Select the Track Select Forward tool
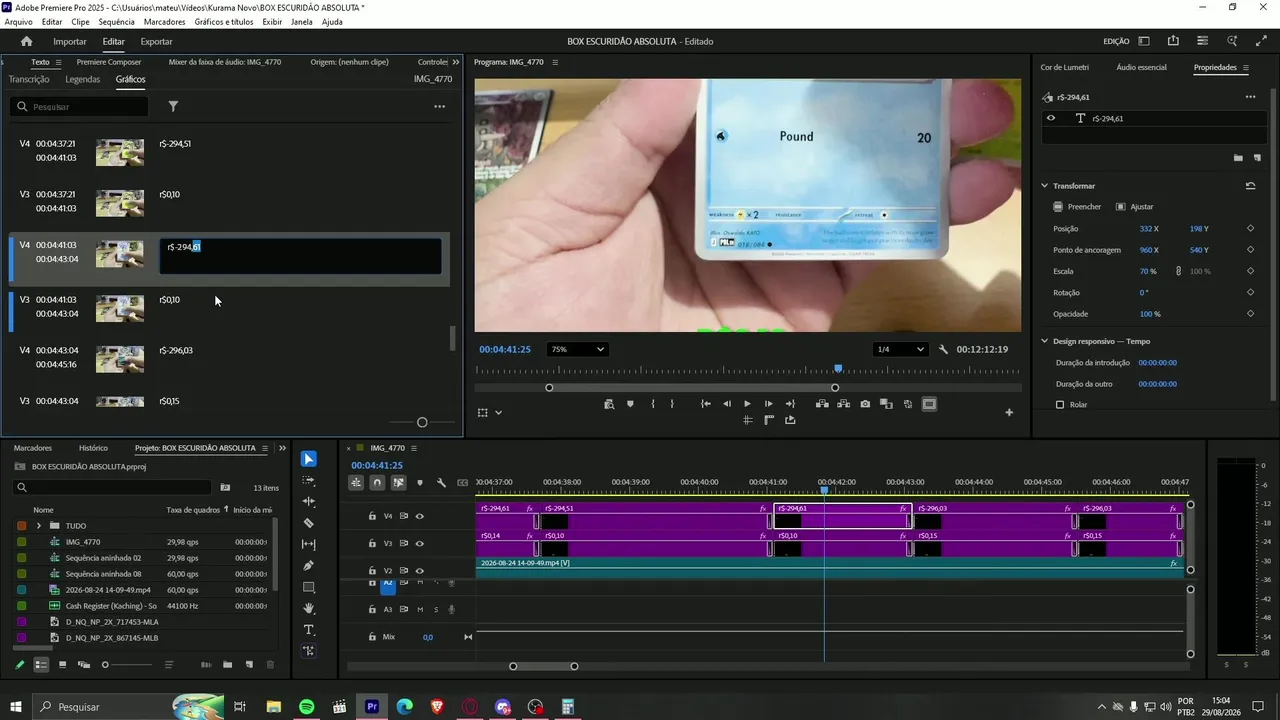1280x720 pixels. click(x=309, y=481)
